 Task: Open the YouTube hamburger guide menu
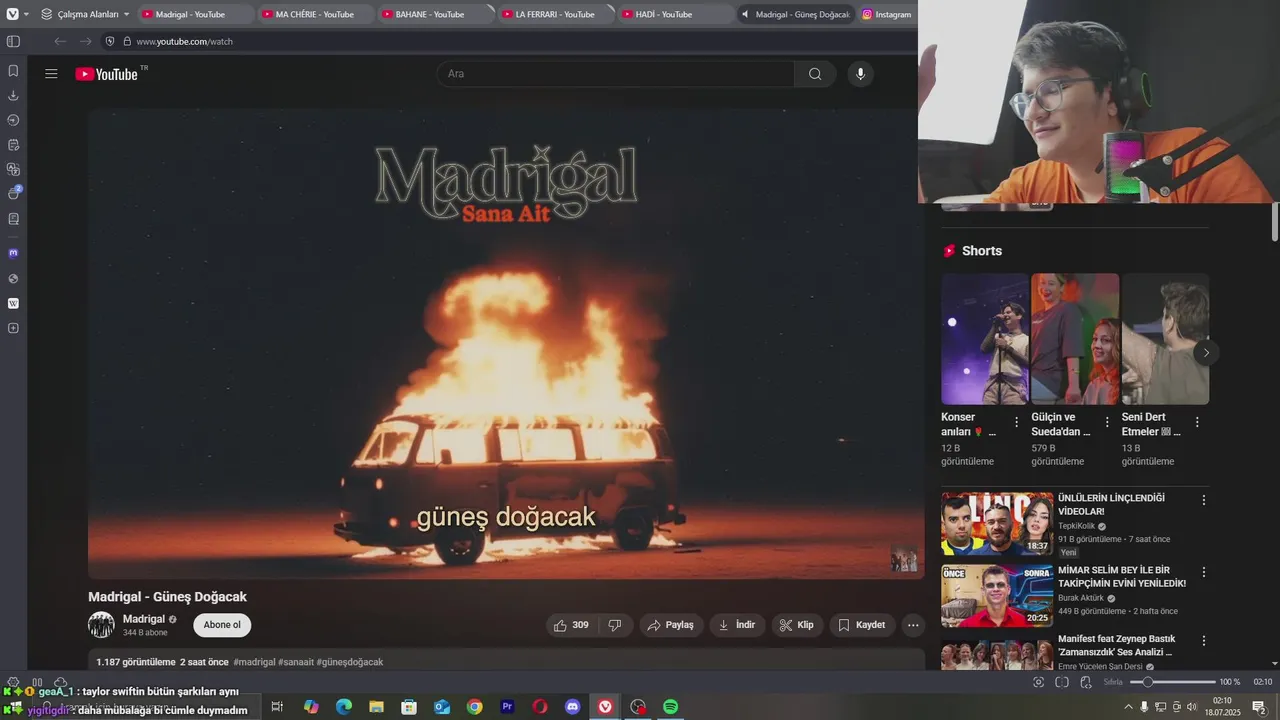(x=51, y=74)
